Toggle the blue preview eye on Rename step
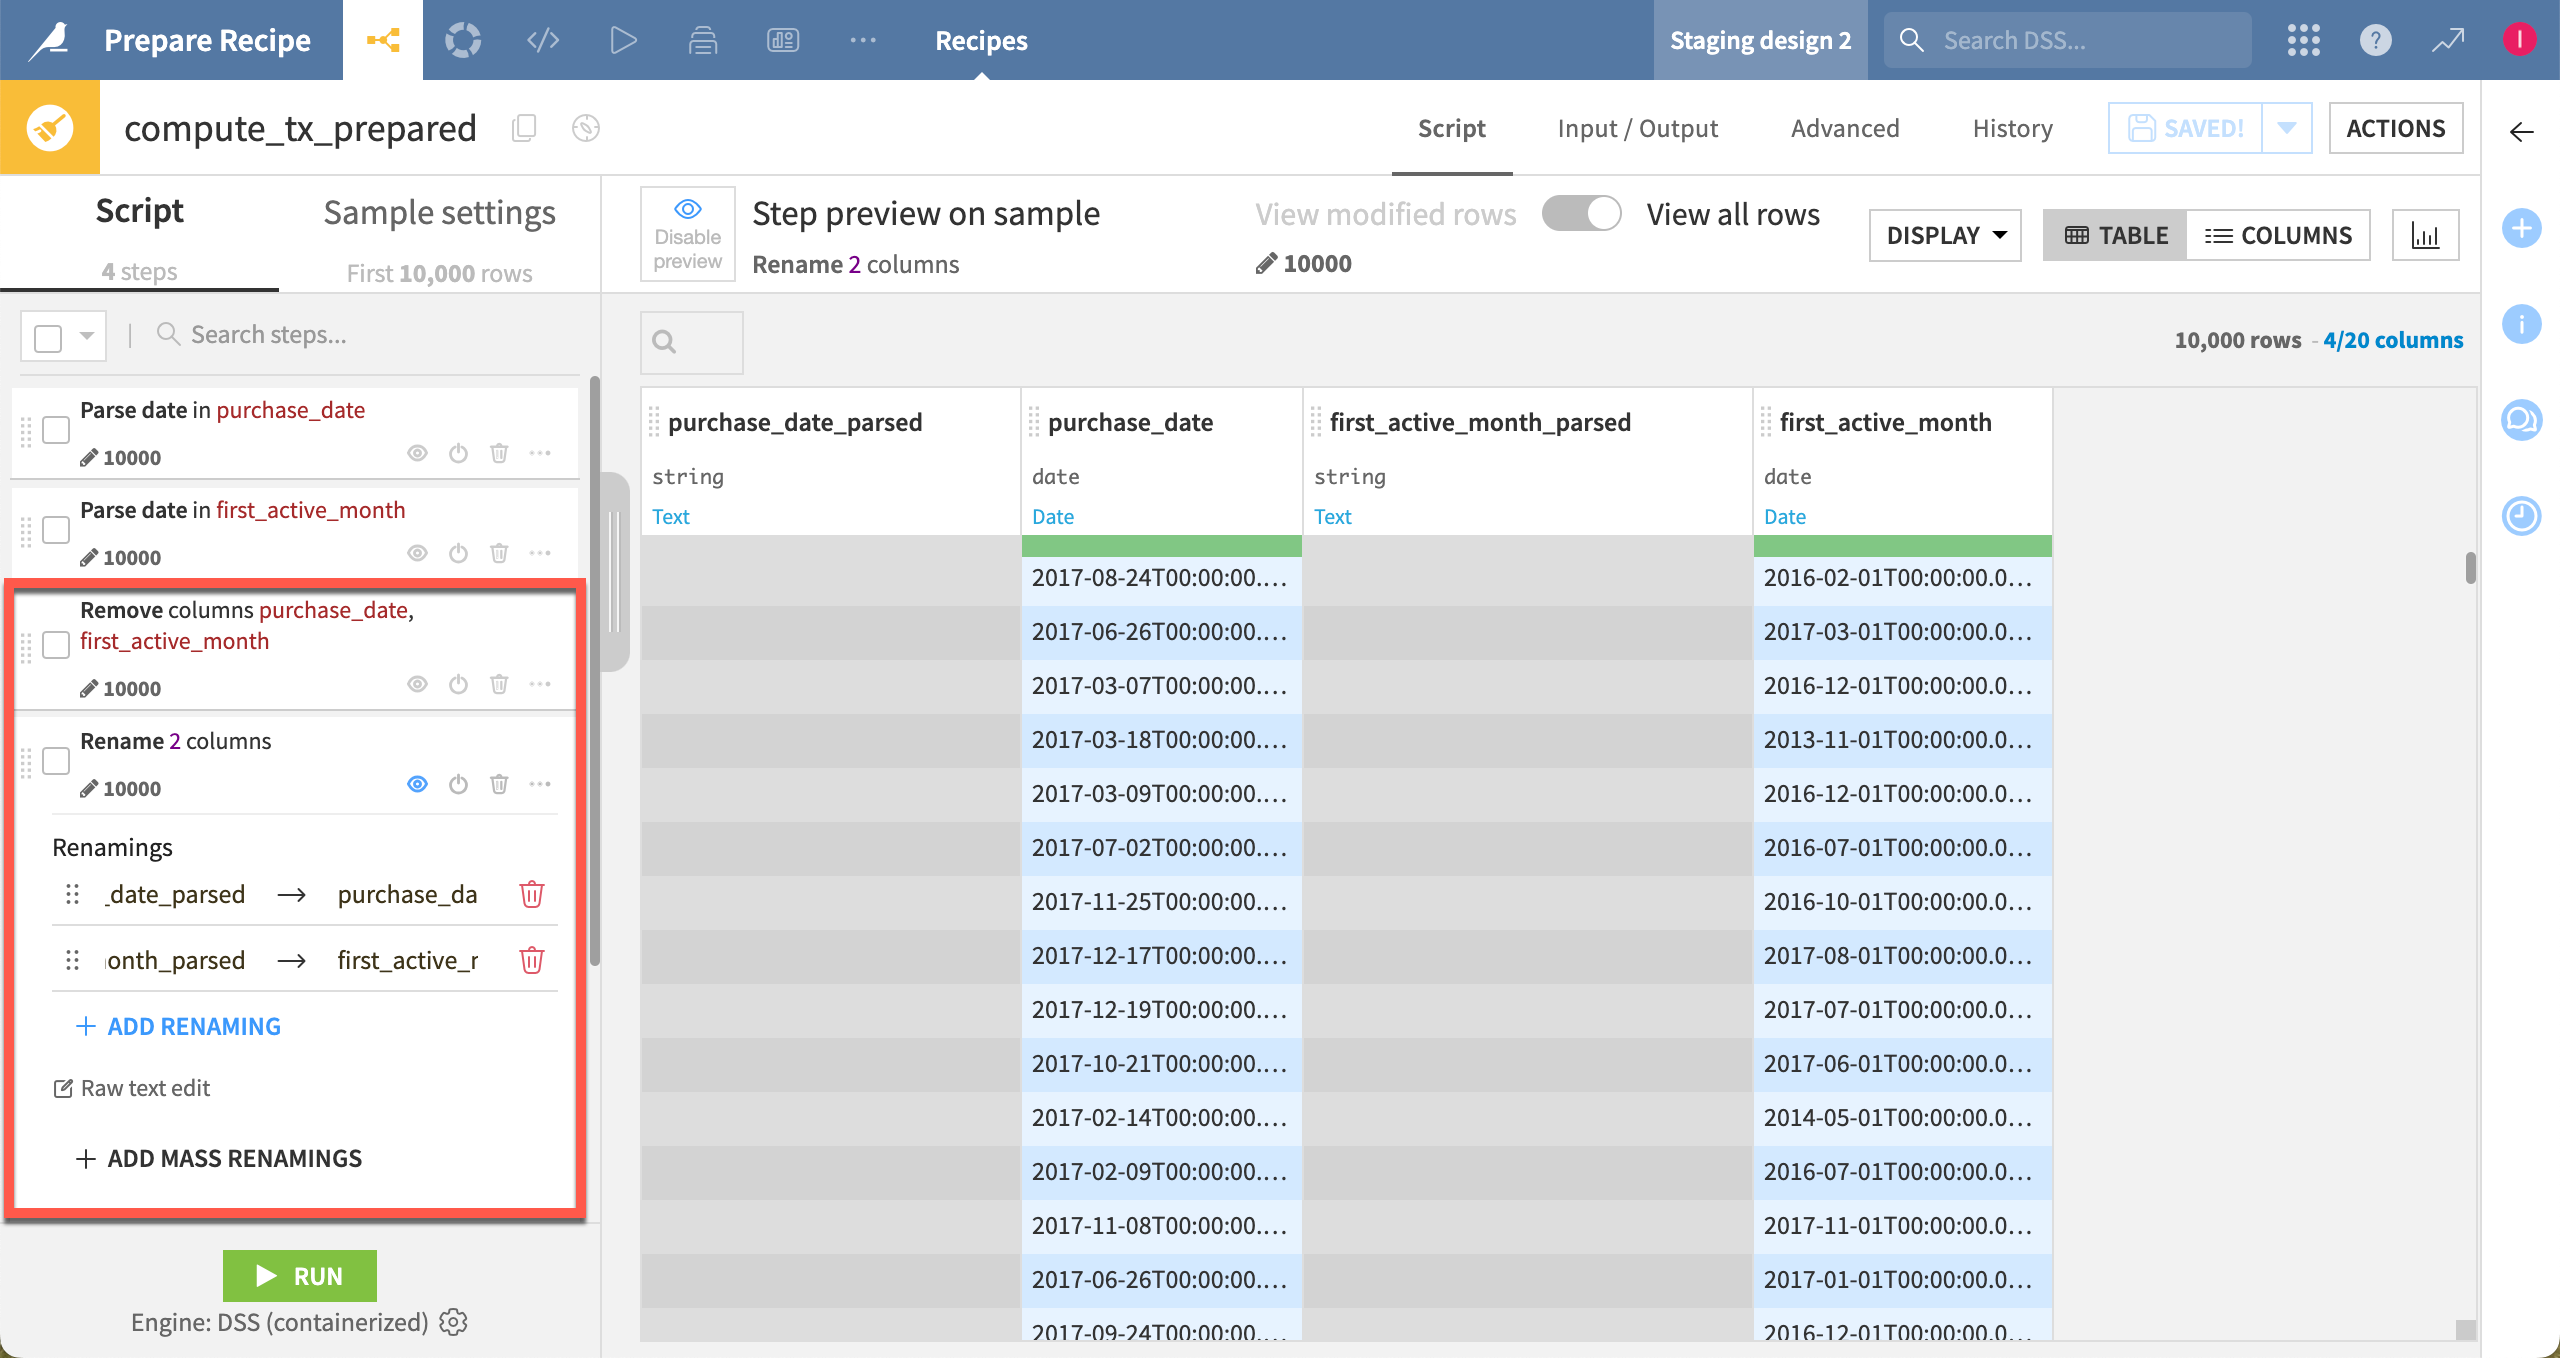 [417, 784]
